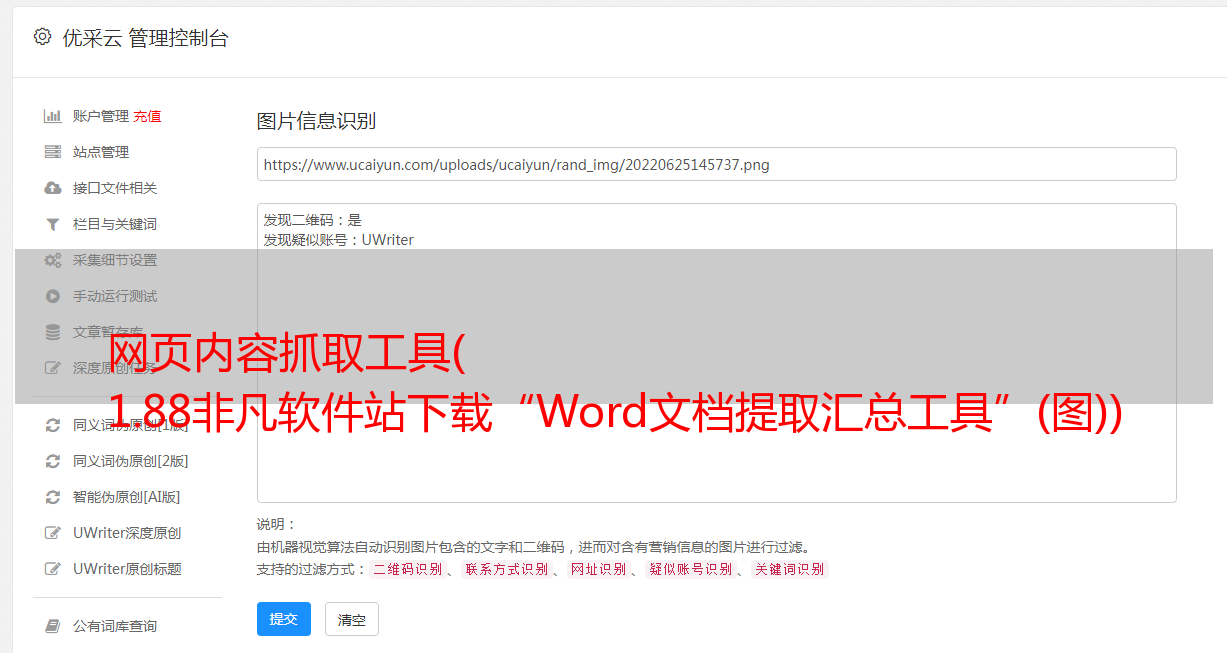The width and height of the screenshot is (1227, 653).
Task: Click the edit icon for UWriter原创标题
Action: tap(53, 569)
